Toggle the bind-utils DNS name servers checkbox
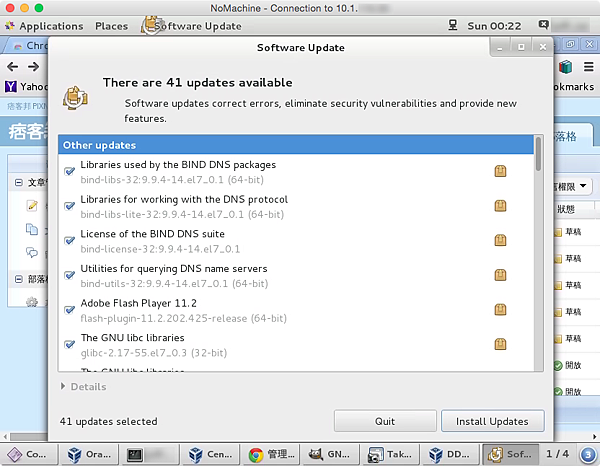This screenshot has width=600, height=466. coord(69,275)
